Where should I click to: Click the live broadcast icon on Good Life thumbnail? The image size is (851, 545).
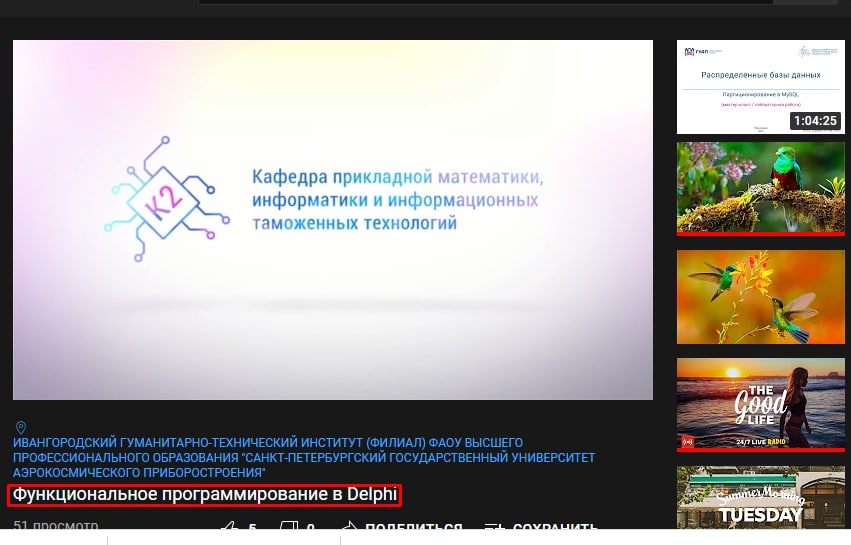click(688, 442)
